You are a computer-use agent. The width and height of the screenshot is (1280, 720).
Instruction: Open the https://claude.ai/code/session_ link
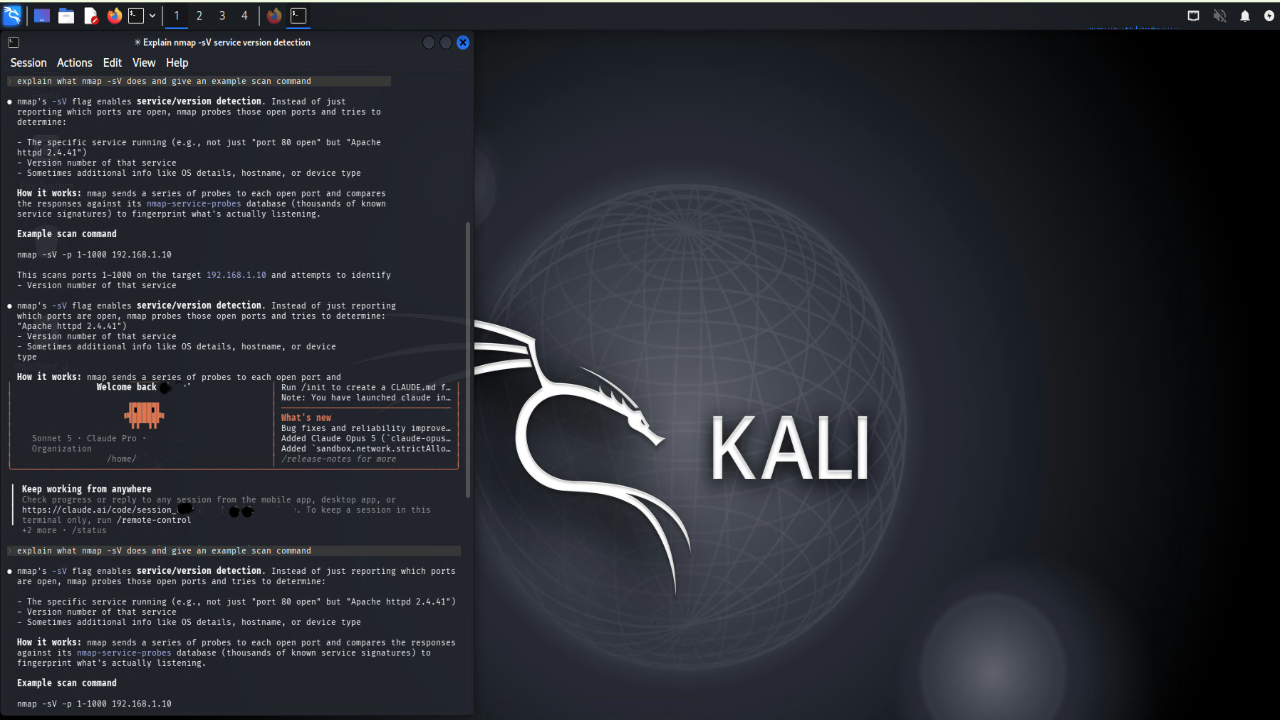tap(99, 510)
